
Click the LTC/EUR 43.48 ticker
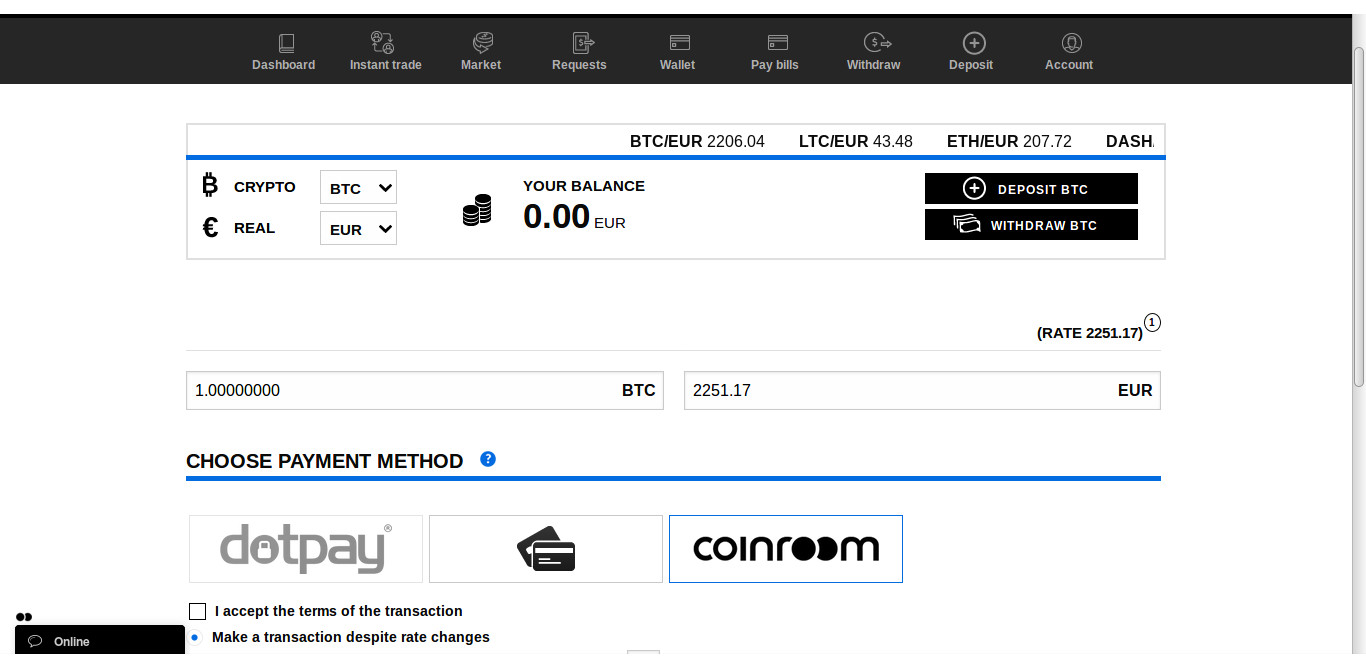(856, 141)
